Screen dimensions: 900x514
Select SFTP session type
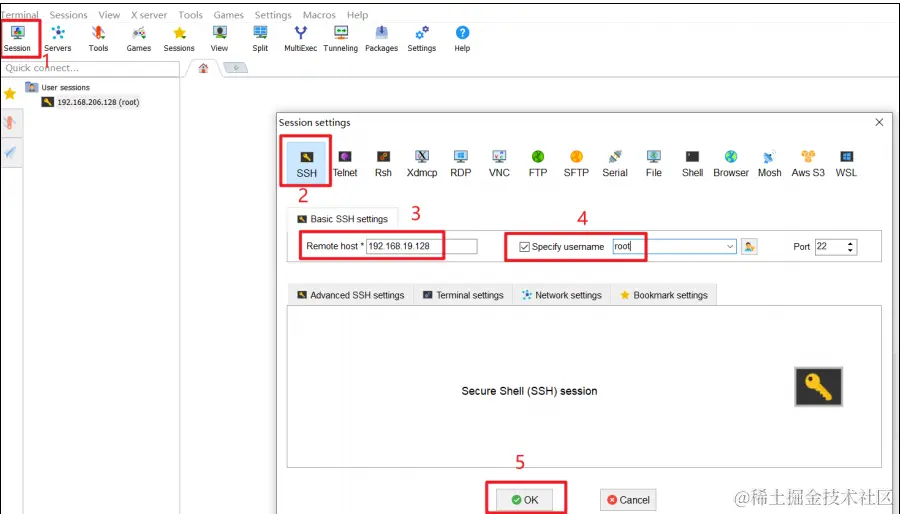(x=576, y=163)
